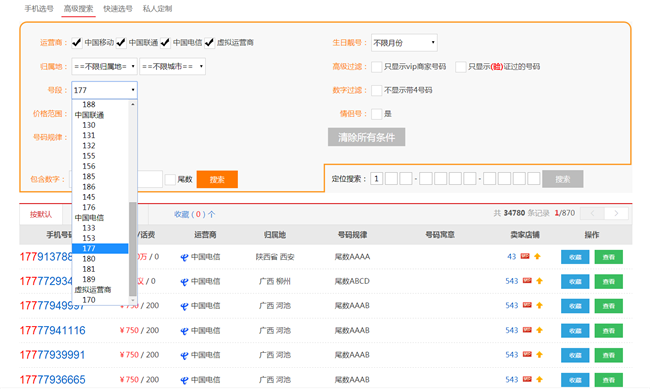Click red VIP badge in 17777941116 row
Image resolution: width=650 pixels, height=390 pixels.
(527, 329)
